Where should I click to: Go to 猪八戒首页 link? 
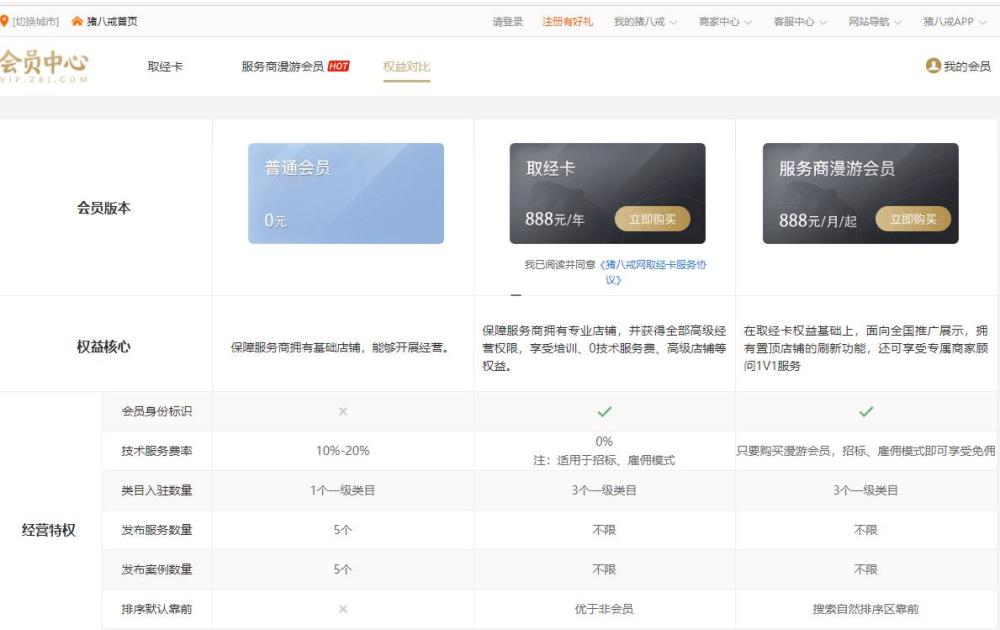112,22
